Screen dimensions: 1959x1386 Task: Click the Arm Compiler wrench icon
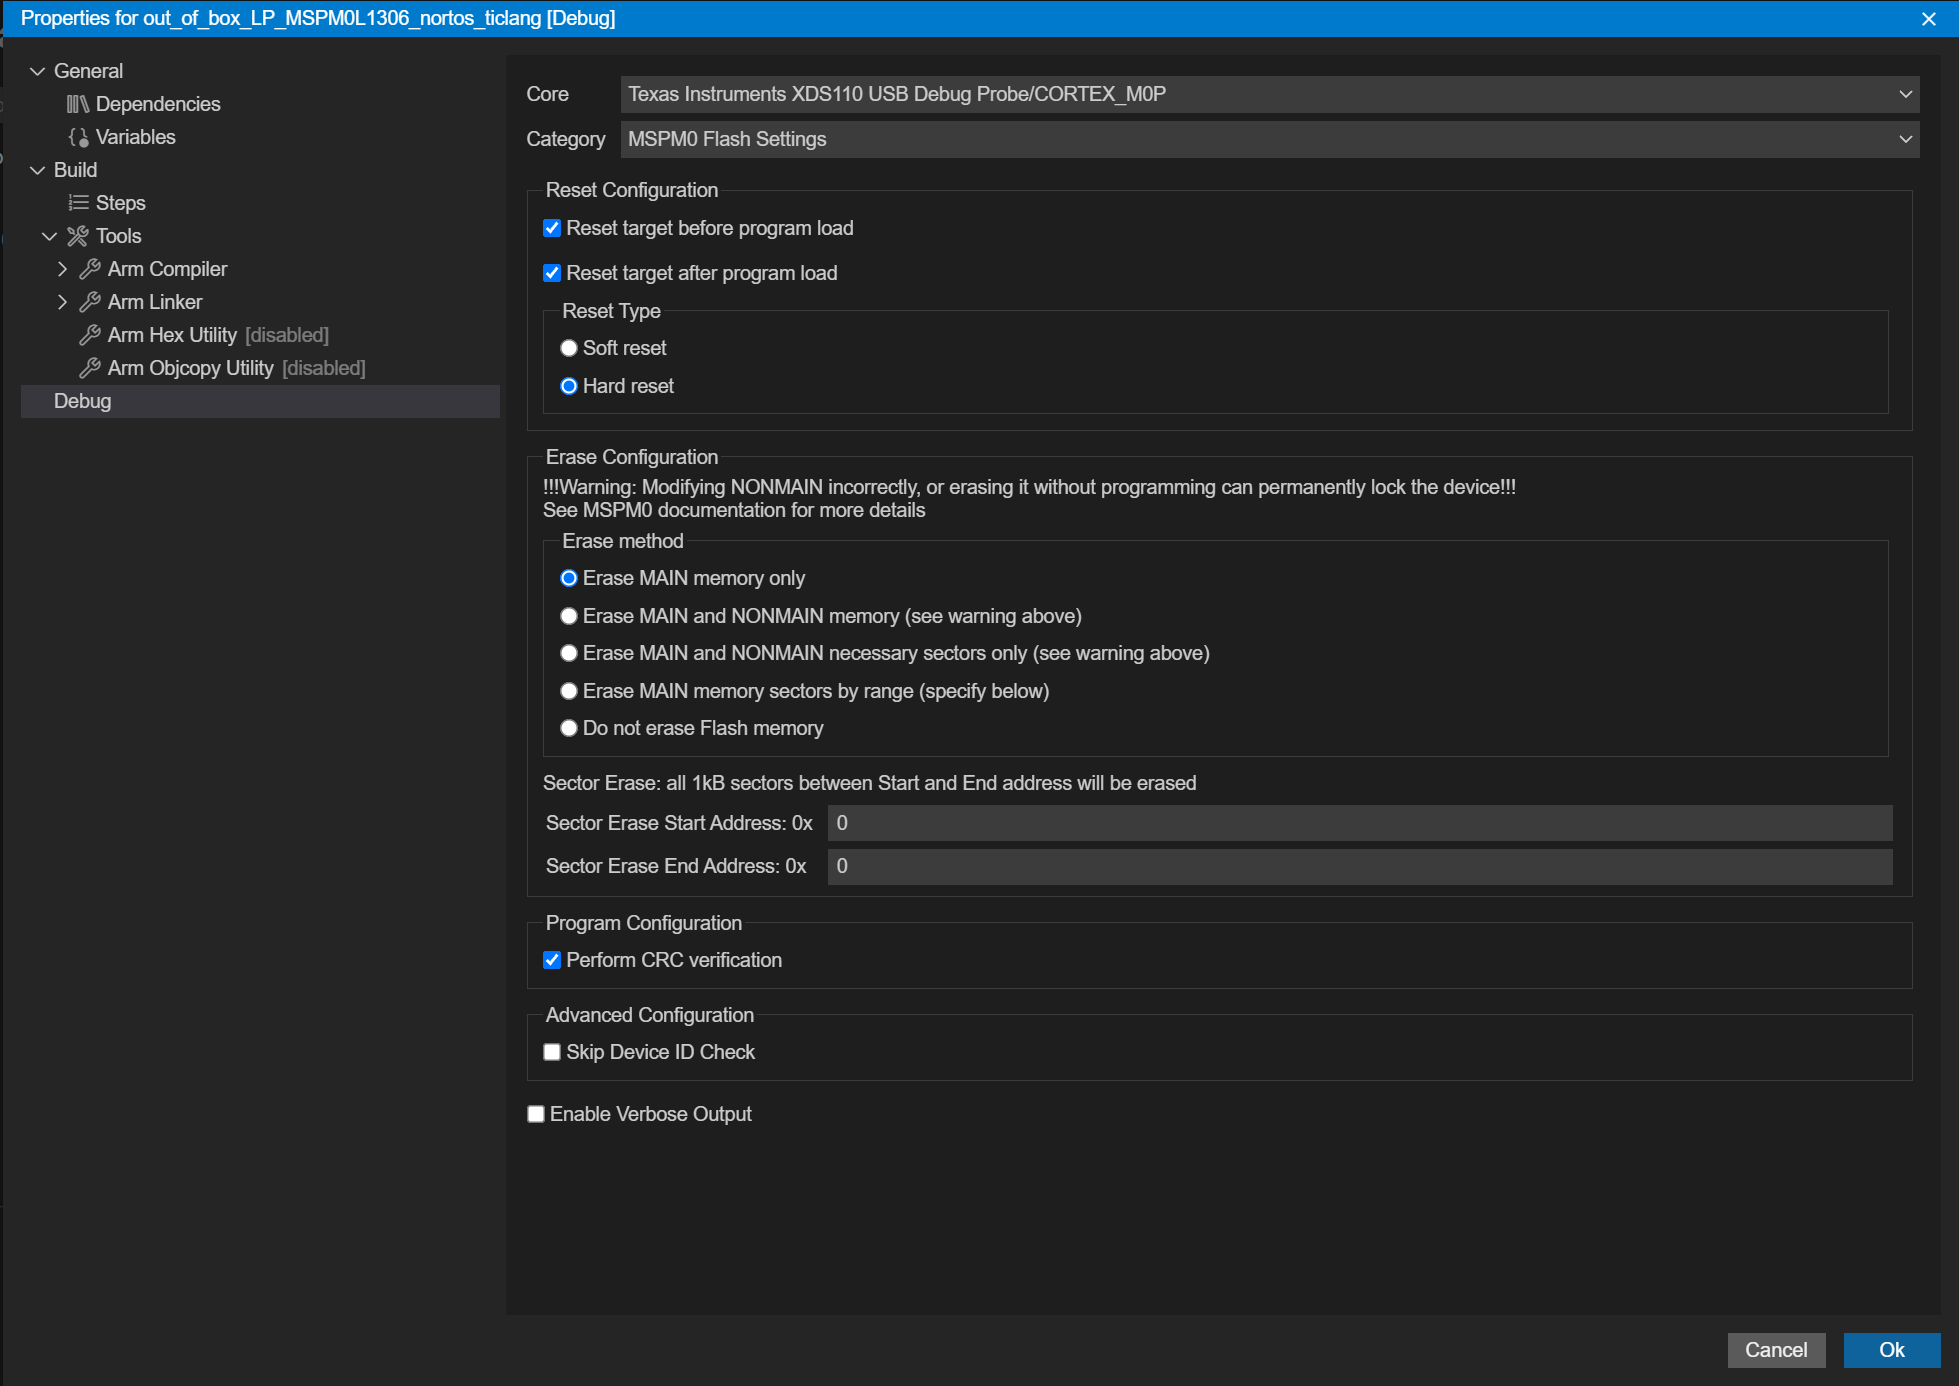coord(90,269)
